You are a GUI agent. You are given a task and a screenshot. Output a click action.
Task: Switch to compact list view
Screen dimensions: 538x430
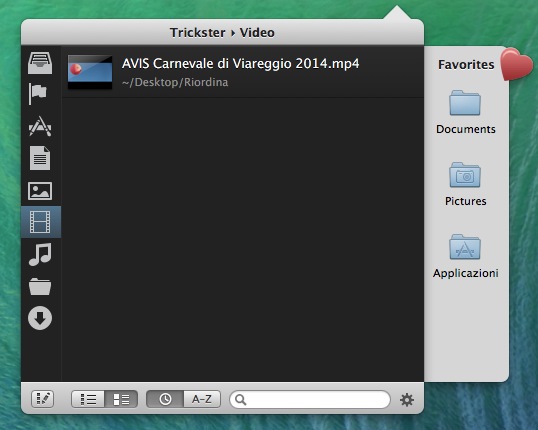pos(88,399)
